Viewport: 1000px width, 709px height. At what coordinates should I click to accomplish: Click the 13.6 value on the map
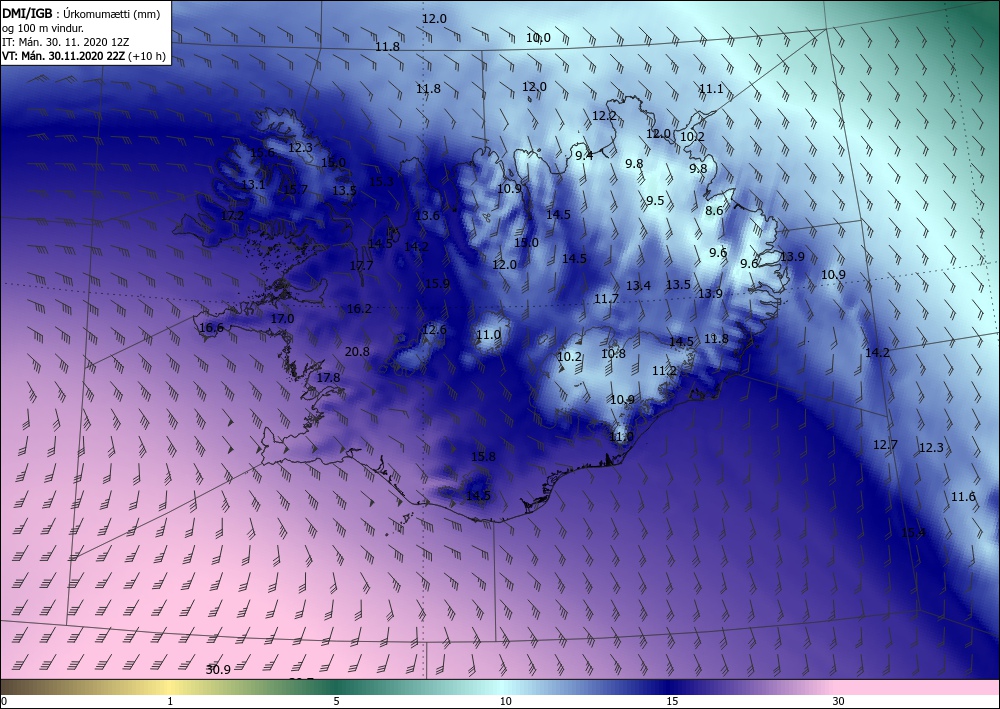point(427,216)
